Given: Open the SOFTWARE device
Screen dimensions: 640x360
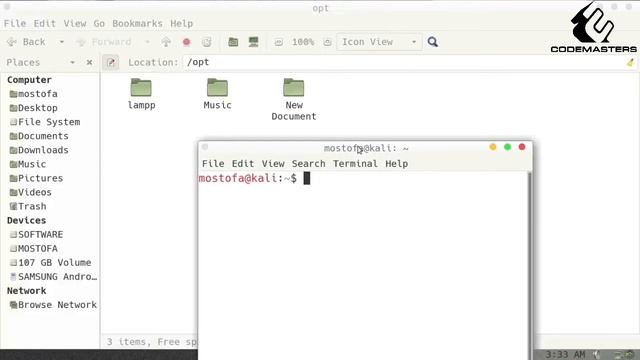Looking at the screenshot, I should (x=36, y=234).
